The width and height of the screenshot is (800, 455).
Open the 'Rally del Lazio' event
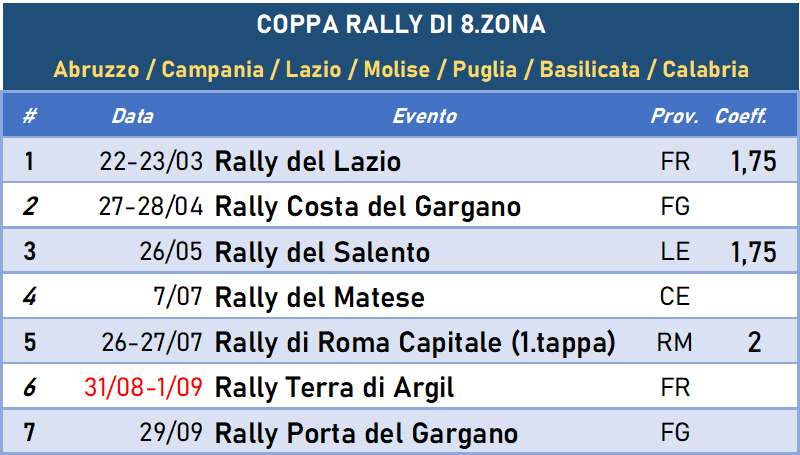click(308, 162)
